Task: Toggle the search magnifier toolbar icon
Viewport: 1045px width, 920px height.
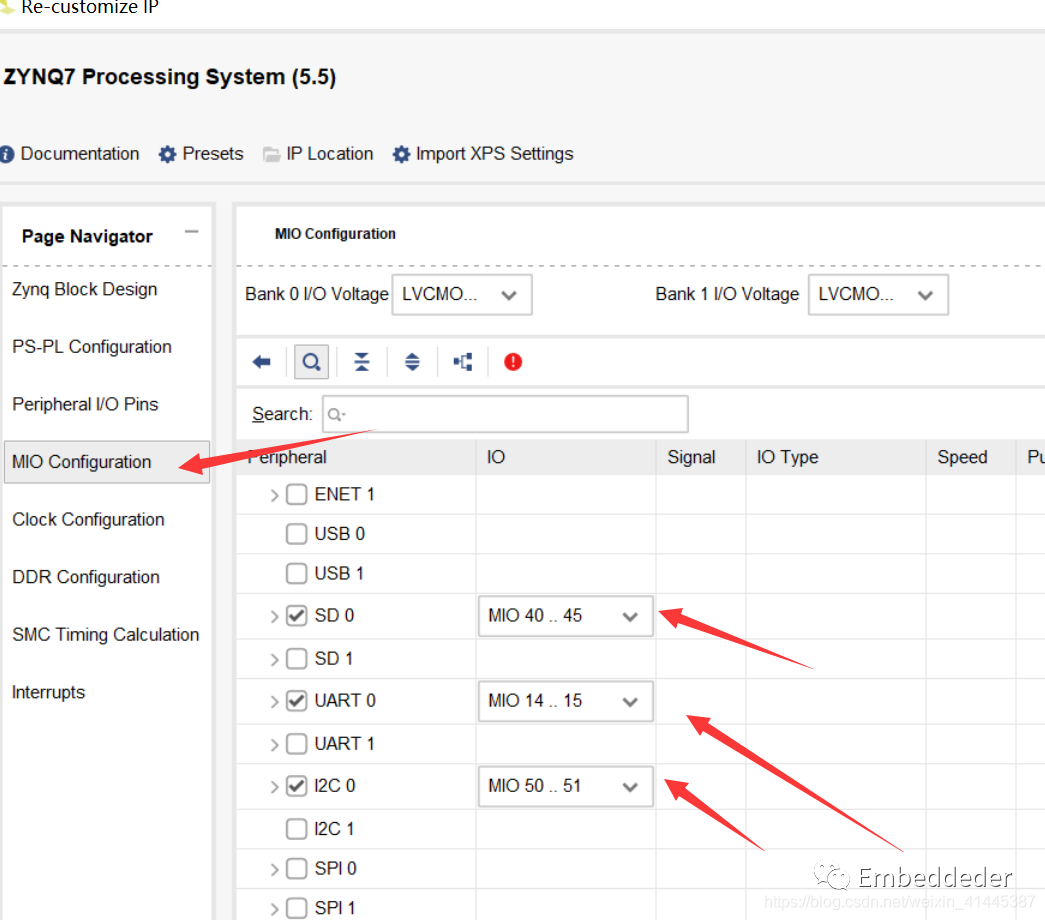Action: pos(312,362)
